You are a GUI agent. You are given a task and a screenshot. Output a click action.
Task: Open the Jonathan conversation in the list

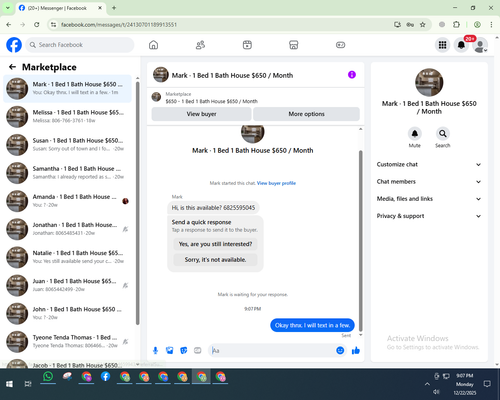click(x=67, y=229)
